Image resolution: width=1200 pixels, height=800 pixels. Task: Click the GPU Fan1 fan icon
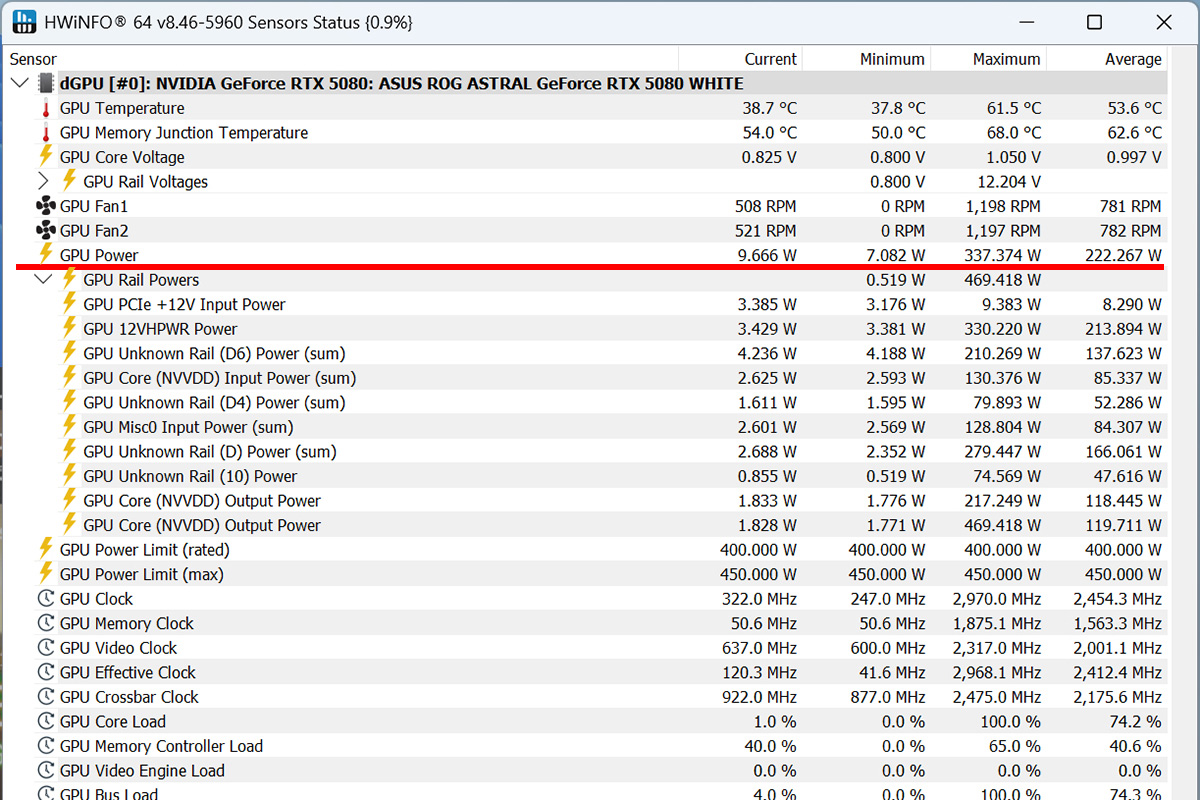(x=45, y=206)
